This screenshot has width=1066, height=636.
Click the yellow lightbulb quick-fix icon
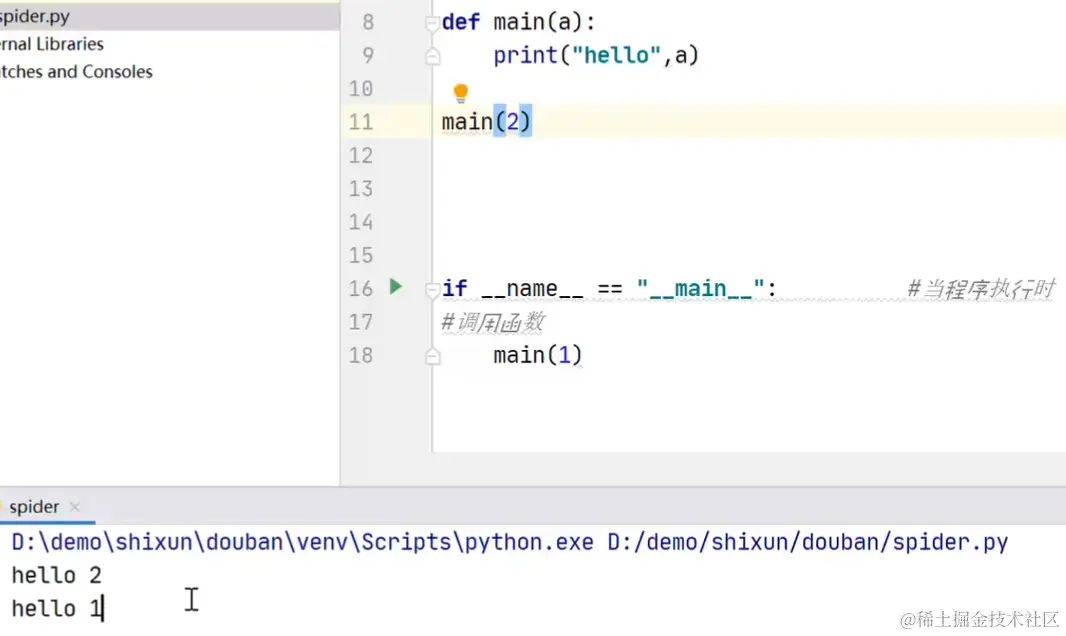point(460,92)
